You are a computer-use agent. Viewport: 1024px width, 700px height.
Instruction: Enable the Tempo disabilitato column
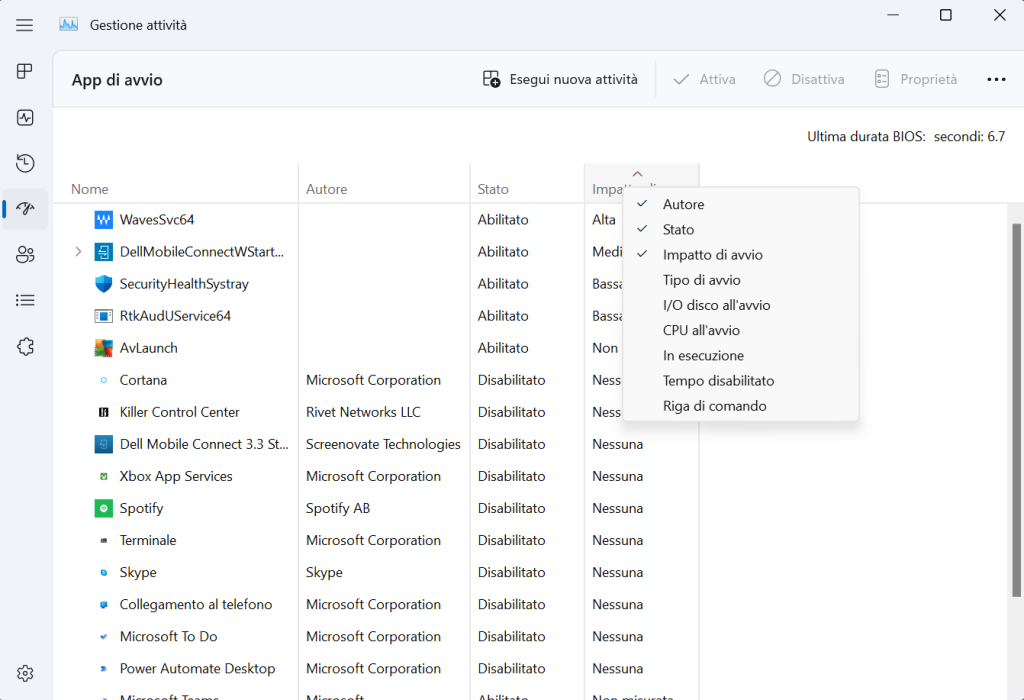[741, 381]
